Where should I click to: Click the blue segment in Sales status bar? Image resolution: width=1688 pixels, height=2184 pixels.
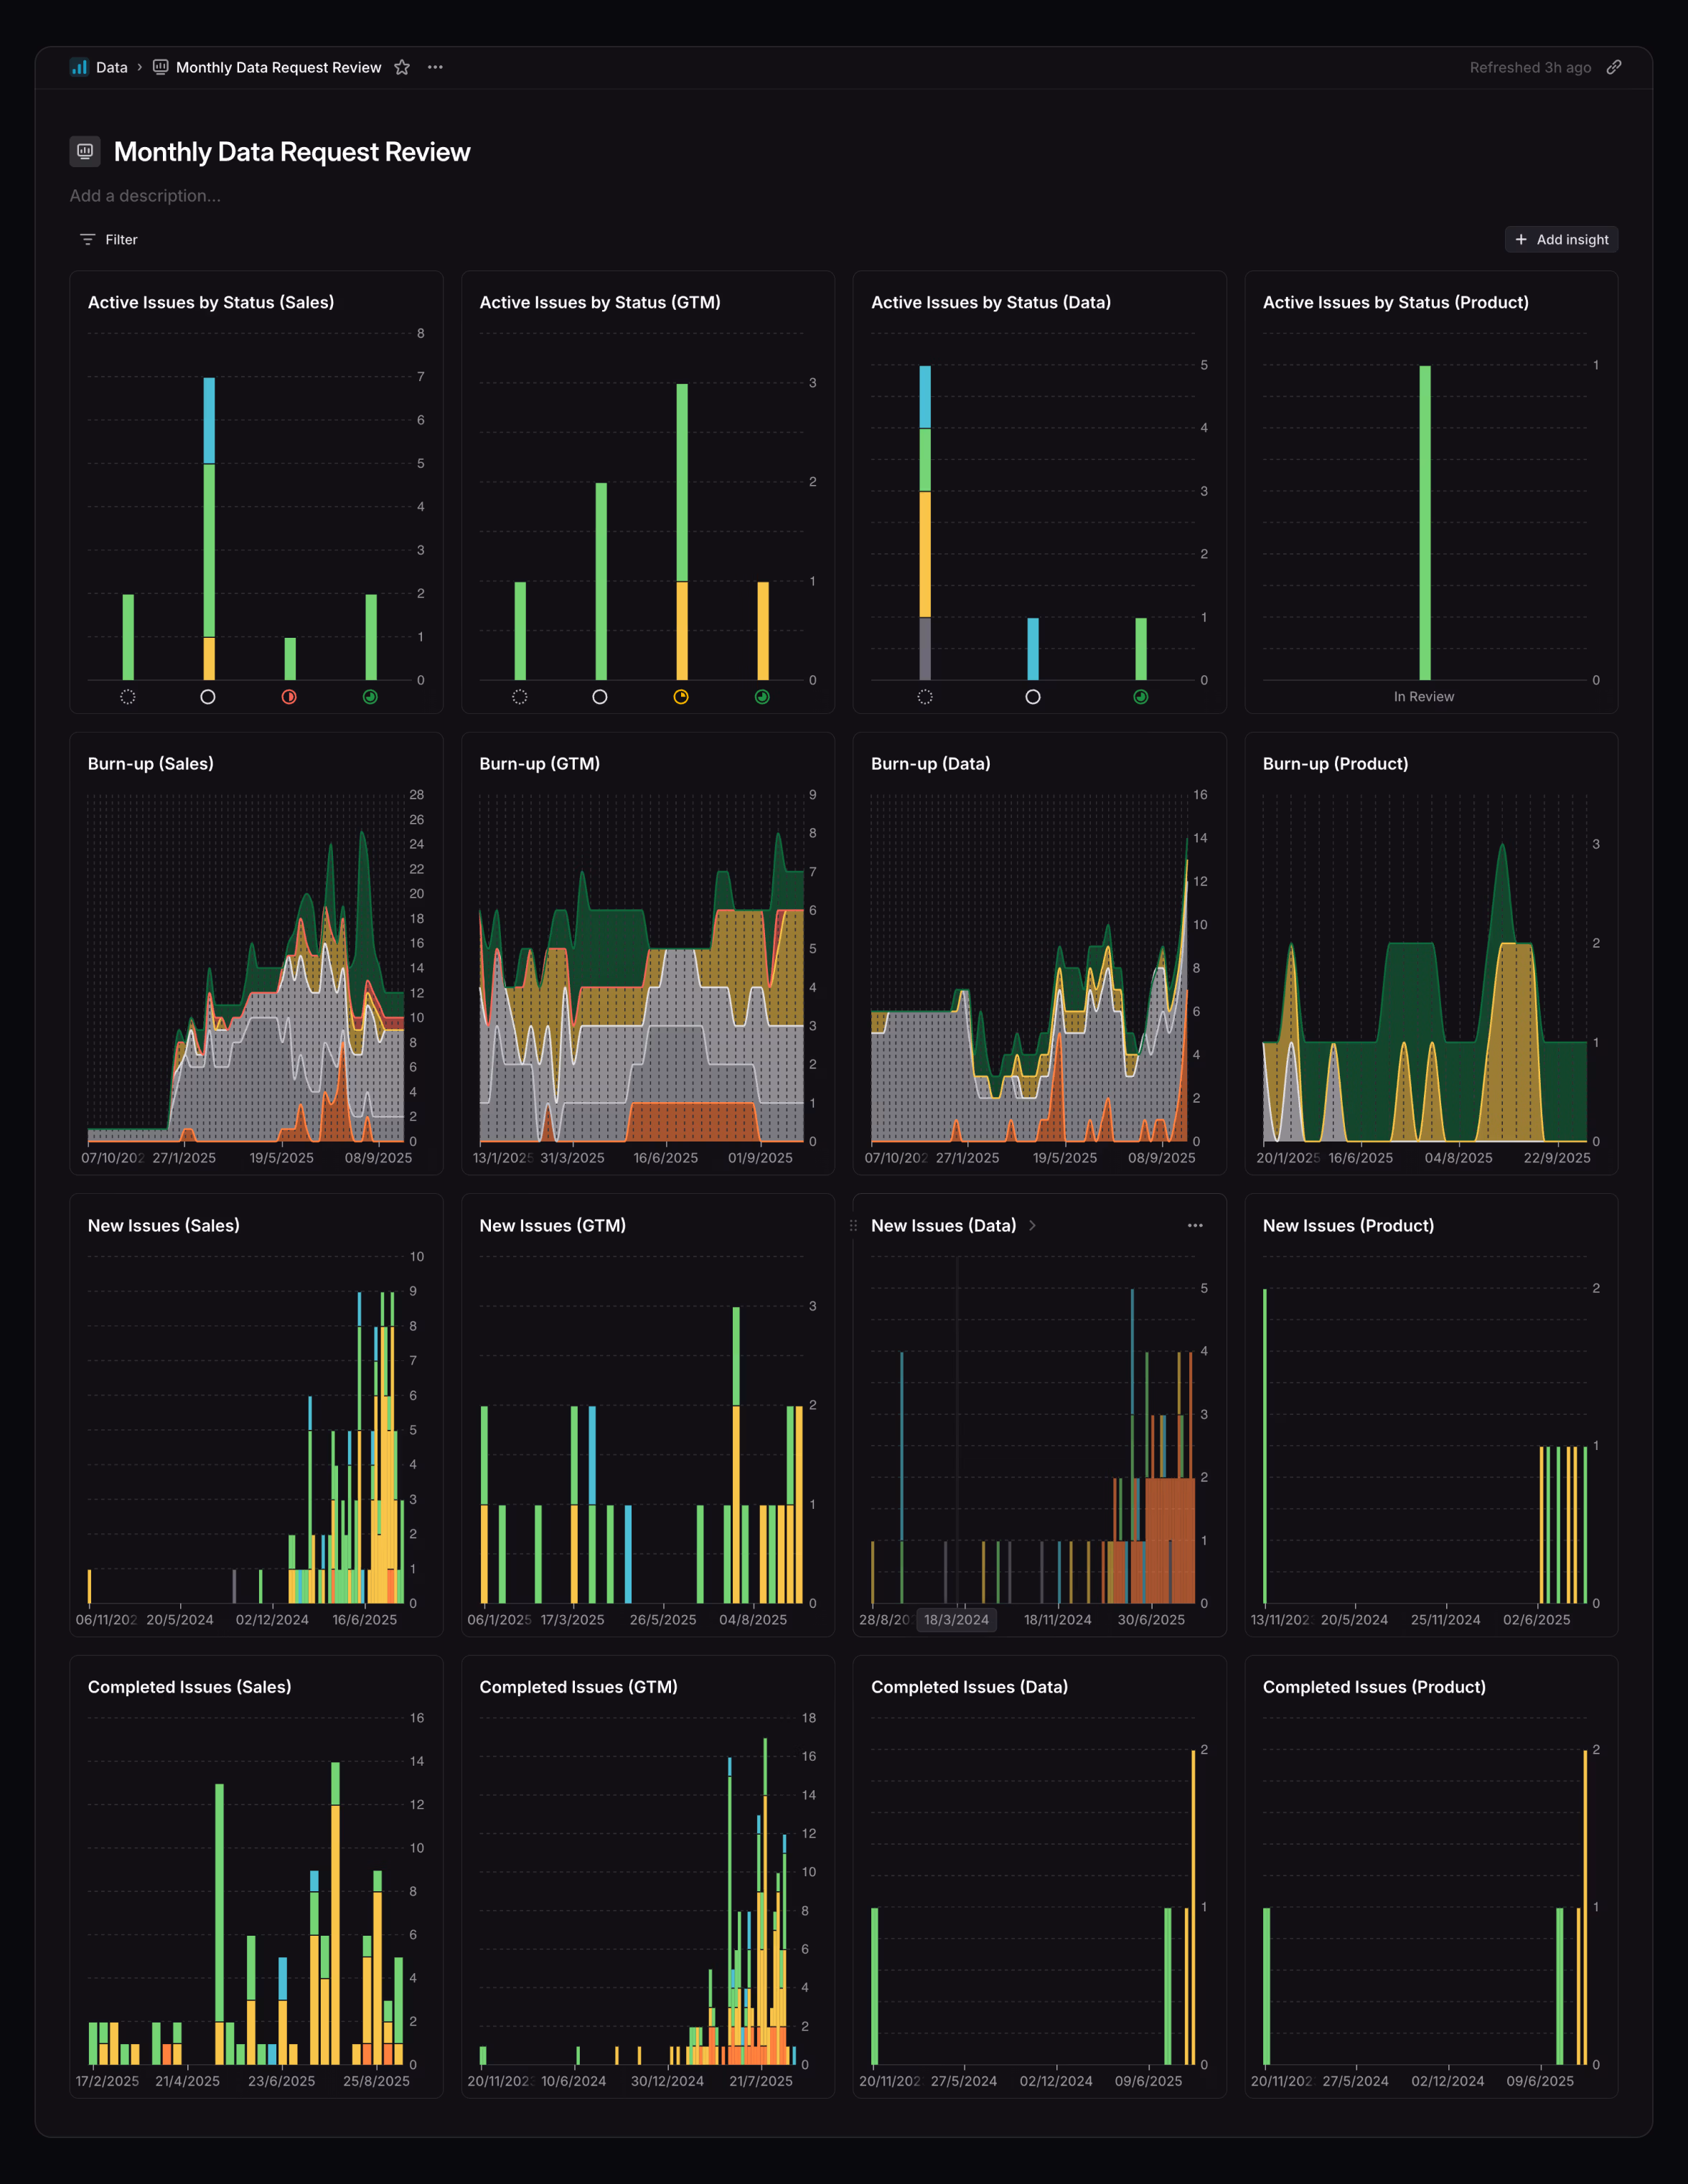(x=209, y=420)
